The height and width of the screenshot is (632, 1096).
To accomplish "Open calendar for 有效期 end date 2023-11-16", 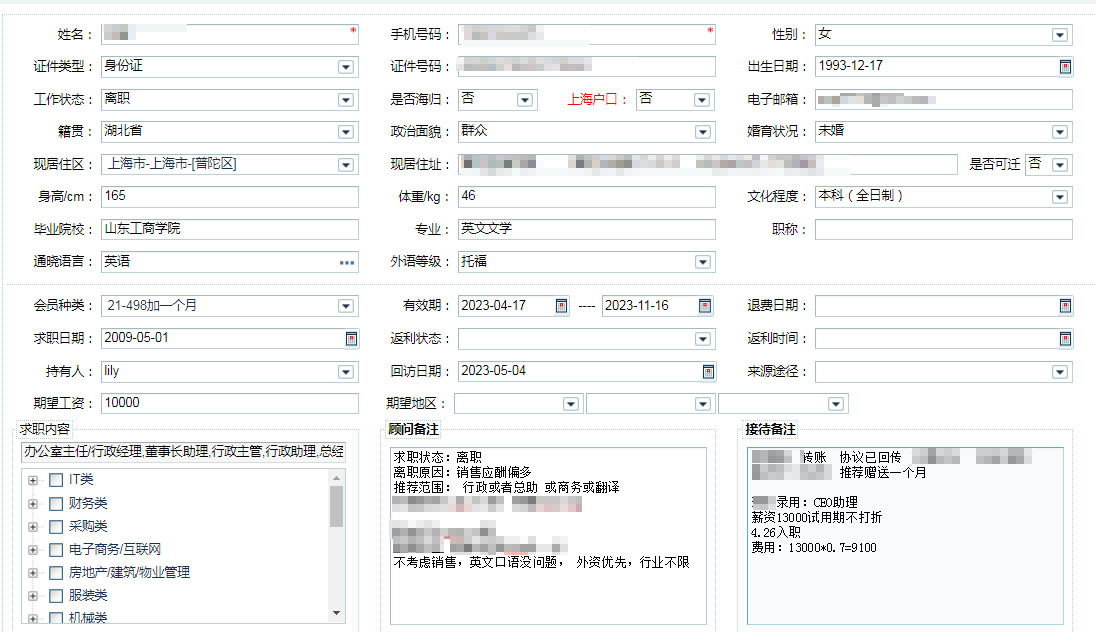I will click(705, 306).
